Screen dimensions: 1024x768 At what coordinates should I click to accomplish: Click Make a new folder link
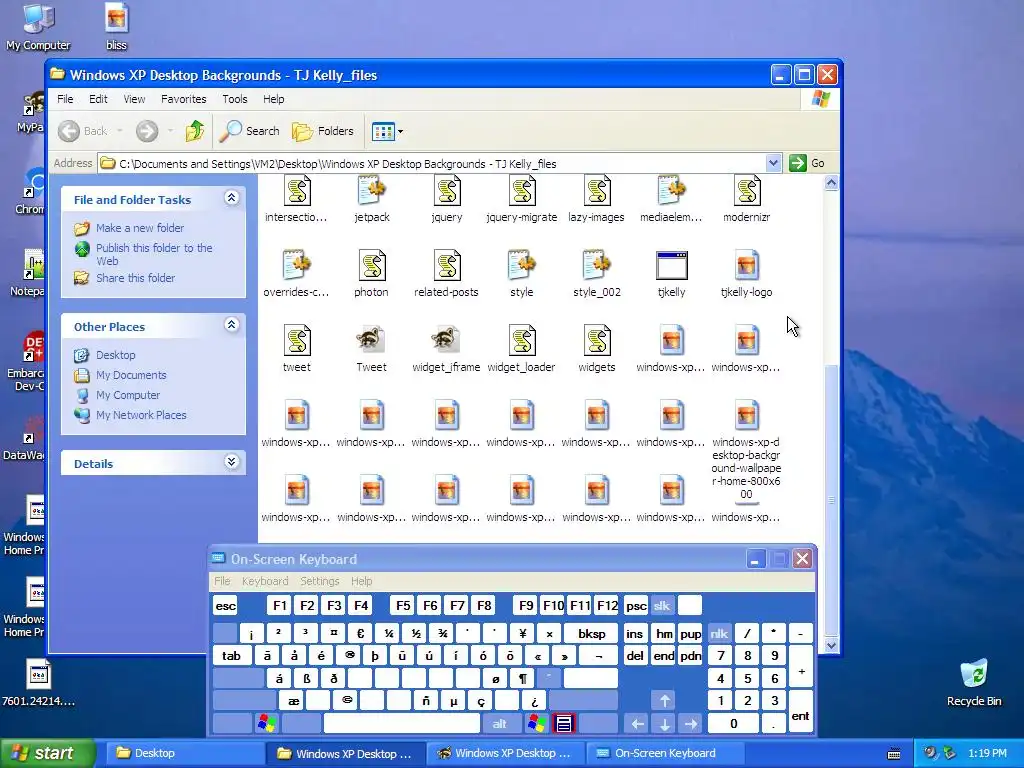(x=140, y=228)
